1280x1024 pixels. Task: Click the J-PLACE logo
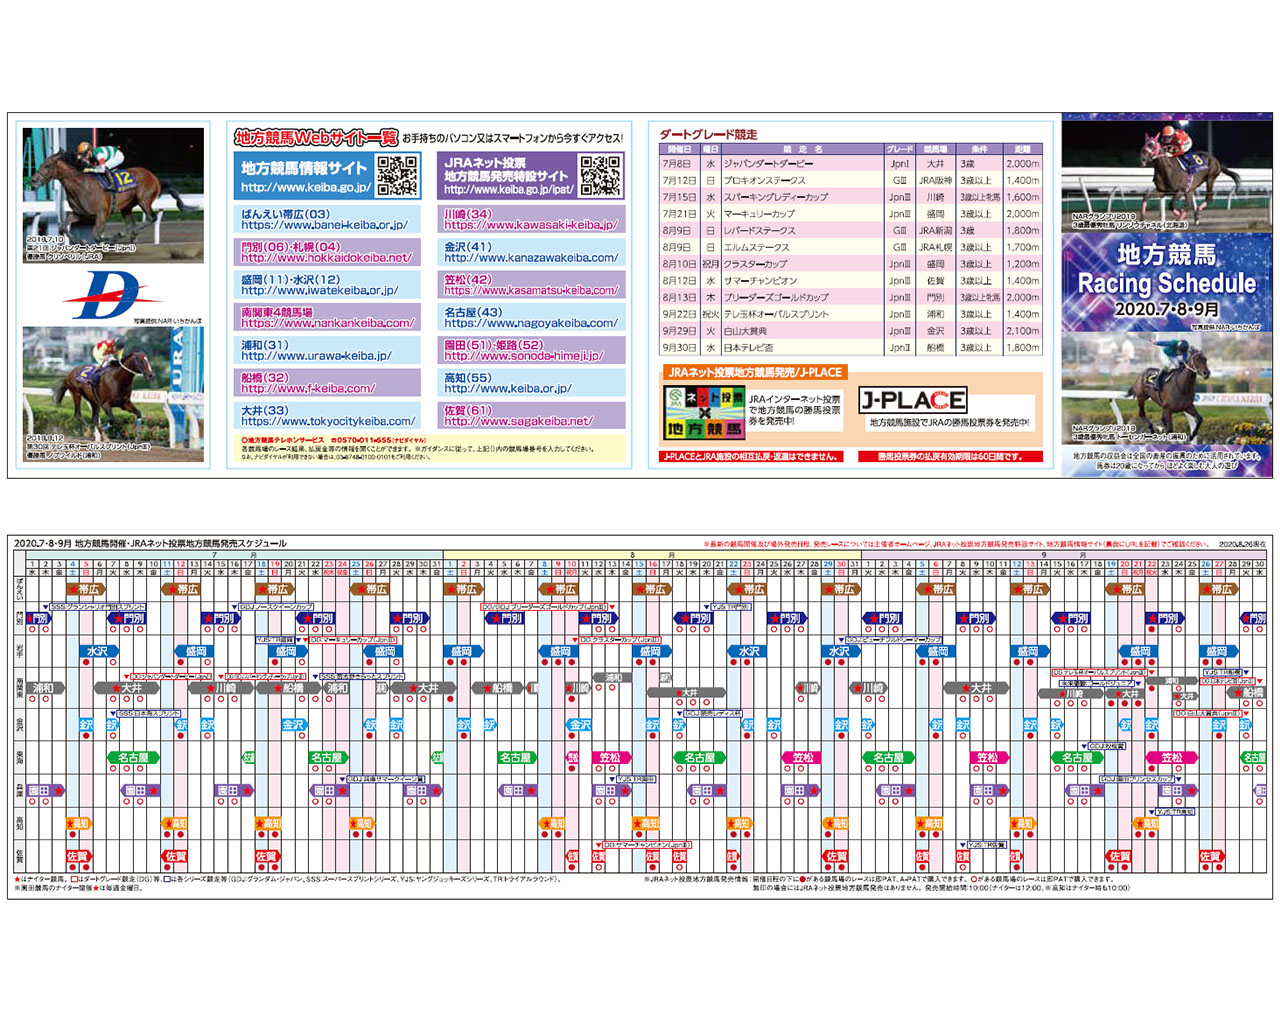coord(912,401)
